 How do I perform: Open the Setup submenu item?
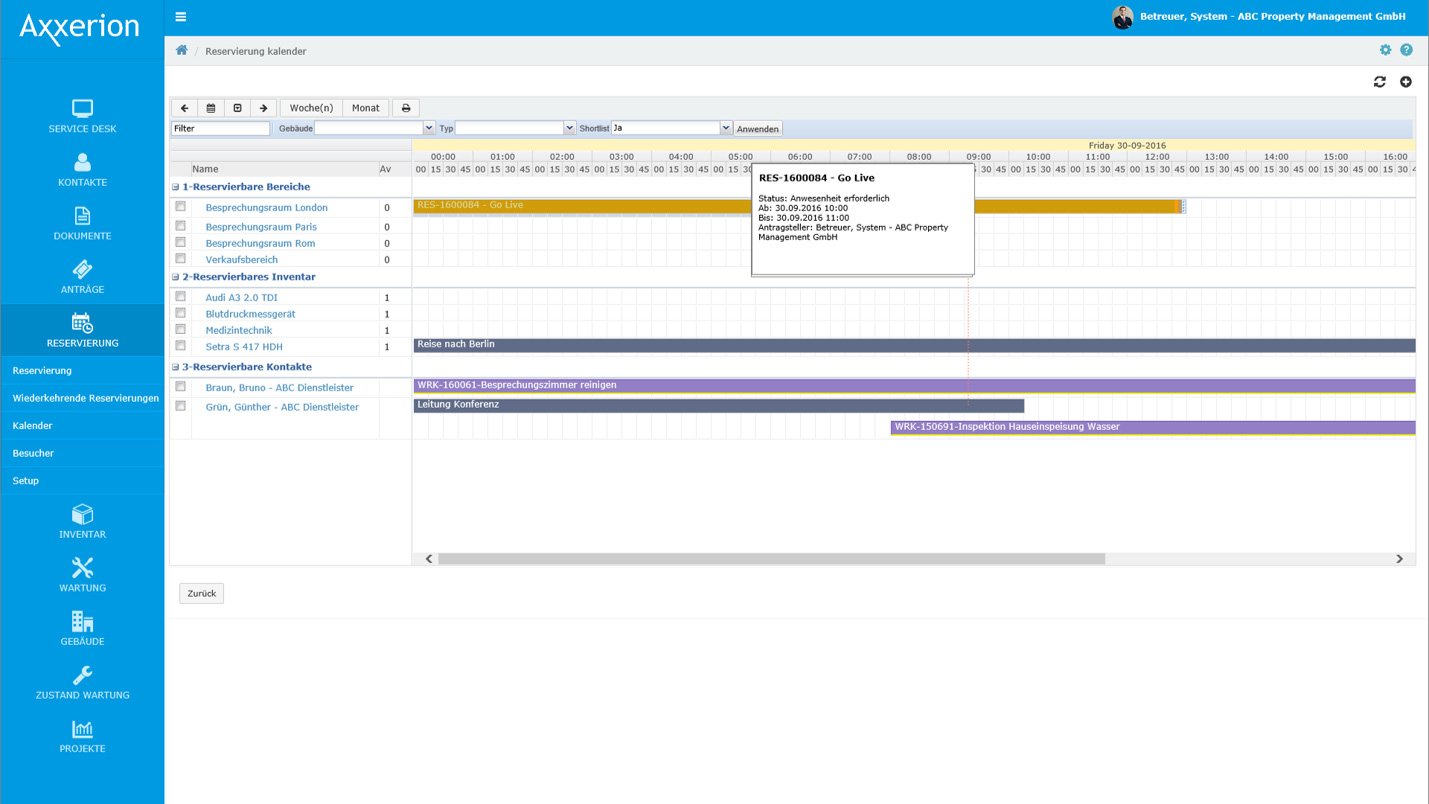click(82, 481)
